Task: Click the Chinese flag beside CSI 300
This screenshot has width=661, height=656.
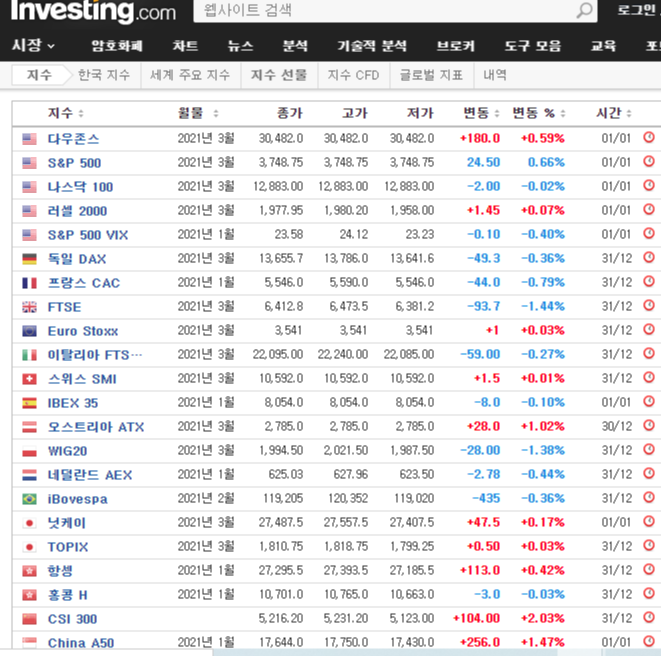Action: point(29,619)
